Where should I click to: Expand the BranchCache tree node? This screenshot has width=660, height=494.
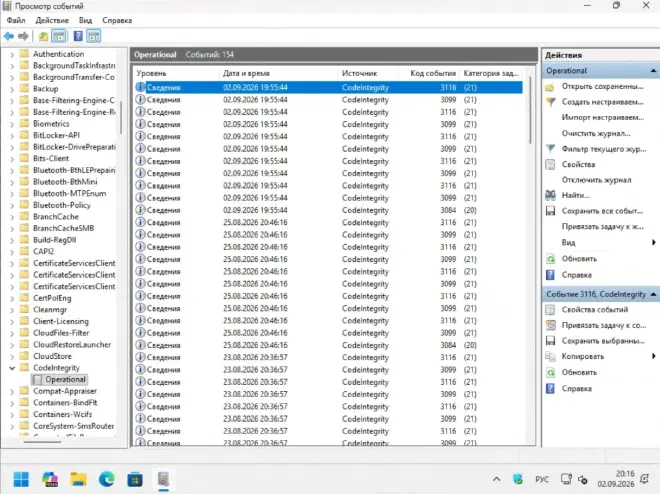coord(12,217)
